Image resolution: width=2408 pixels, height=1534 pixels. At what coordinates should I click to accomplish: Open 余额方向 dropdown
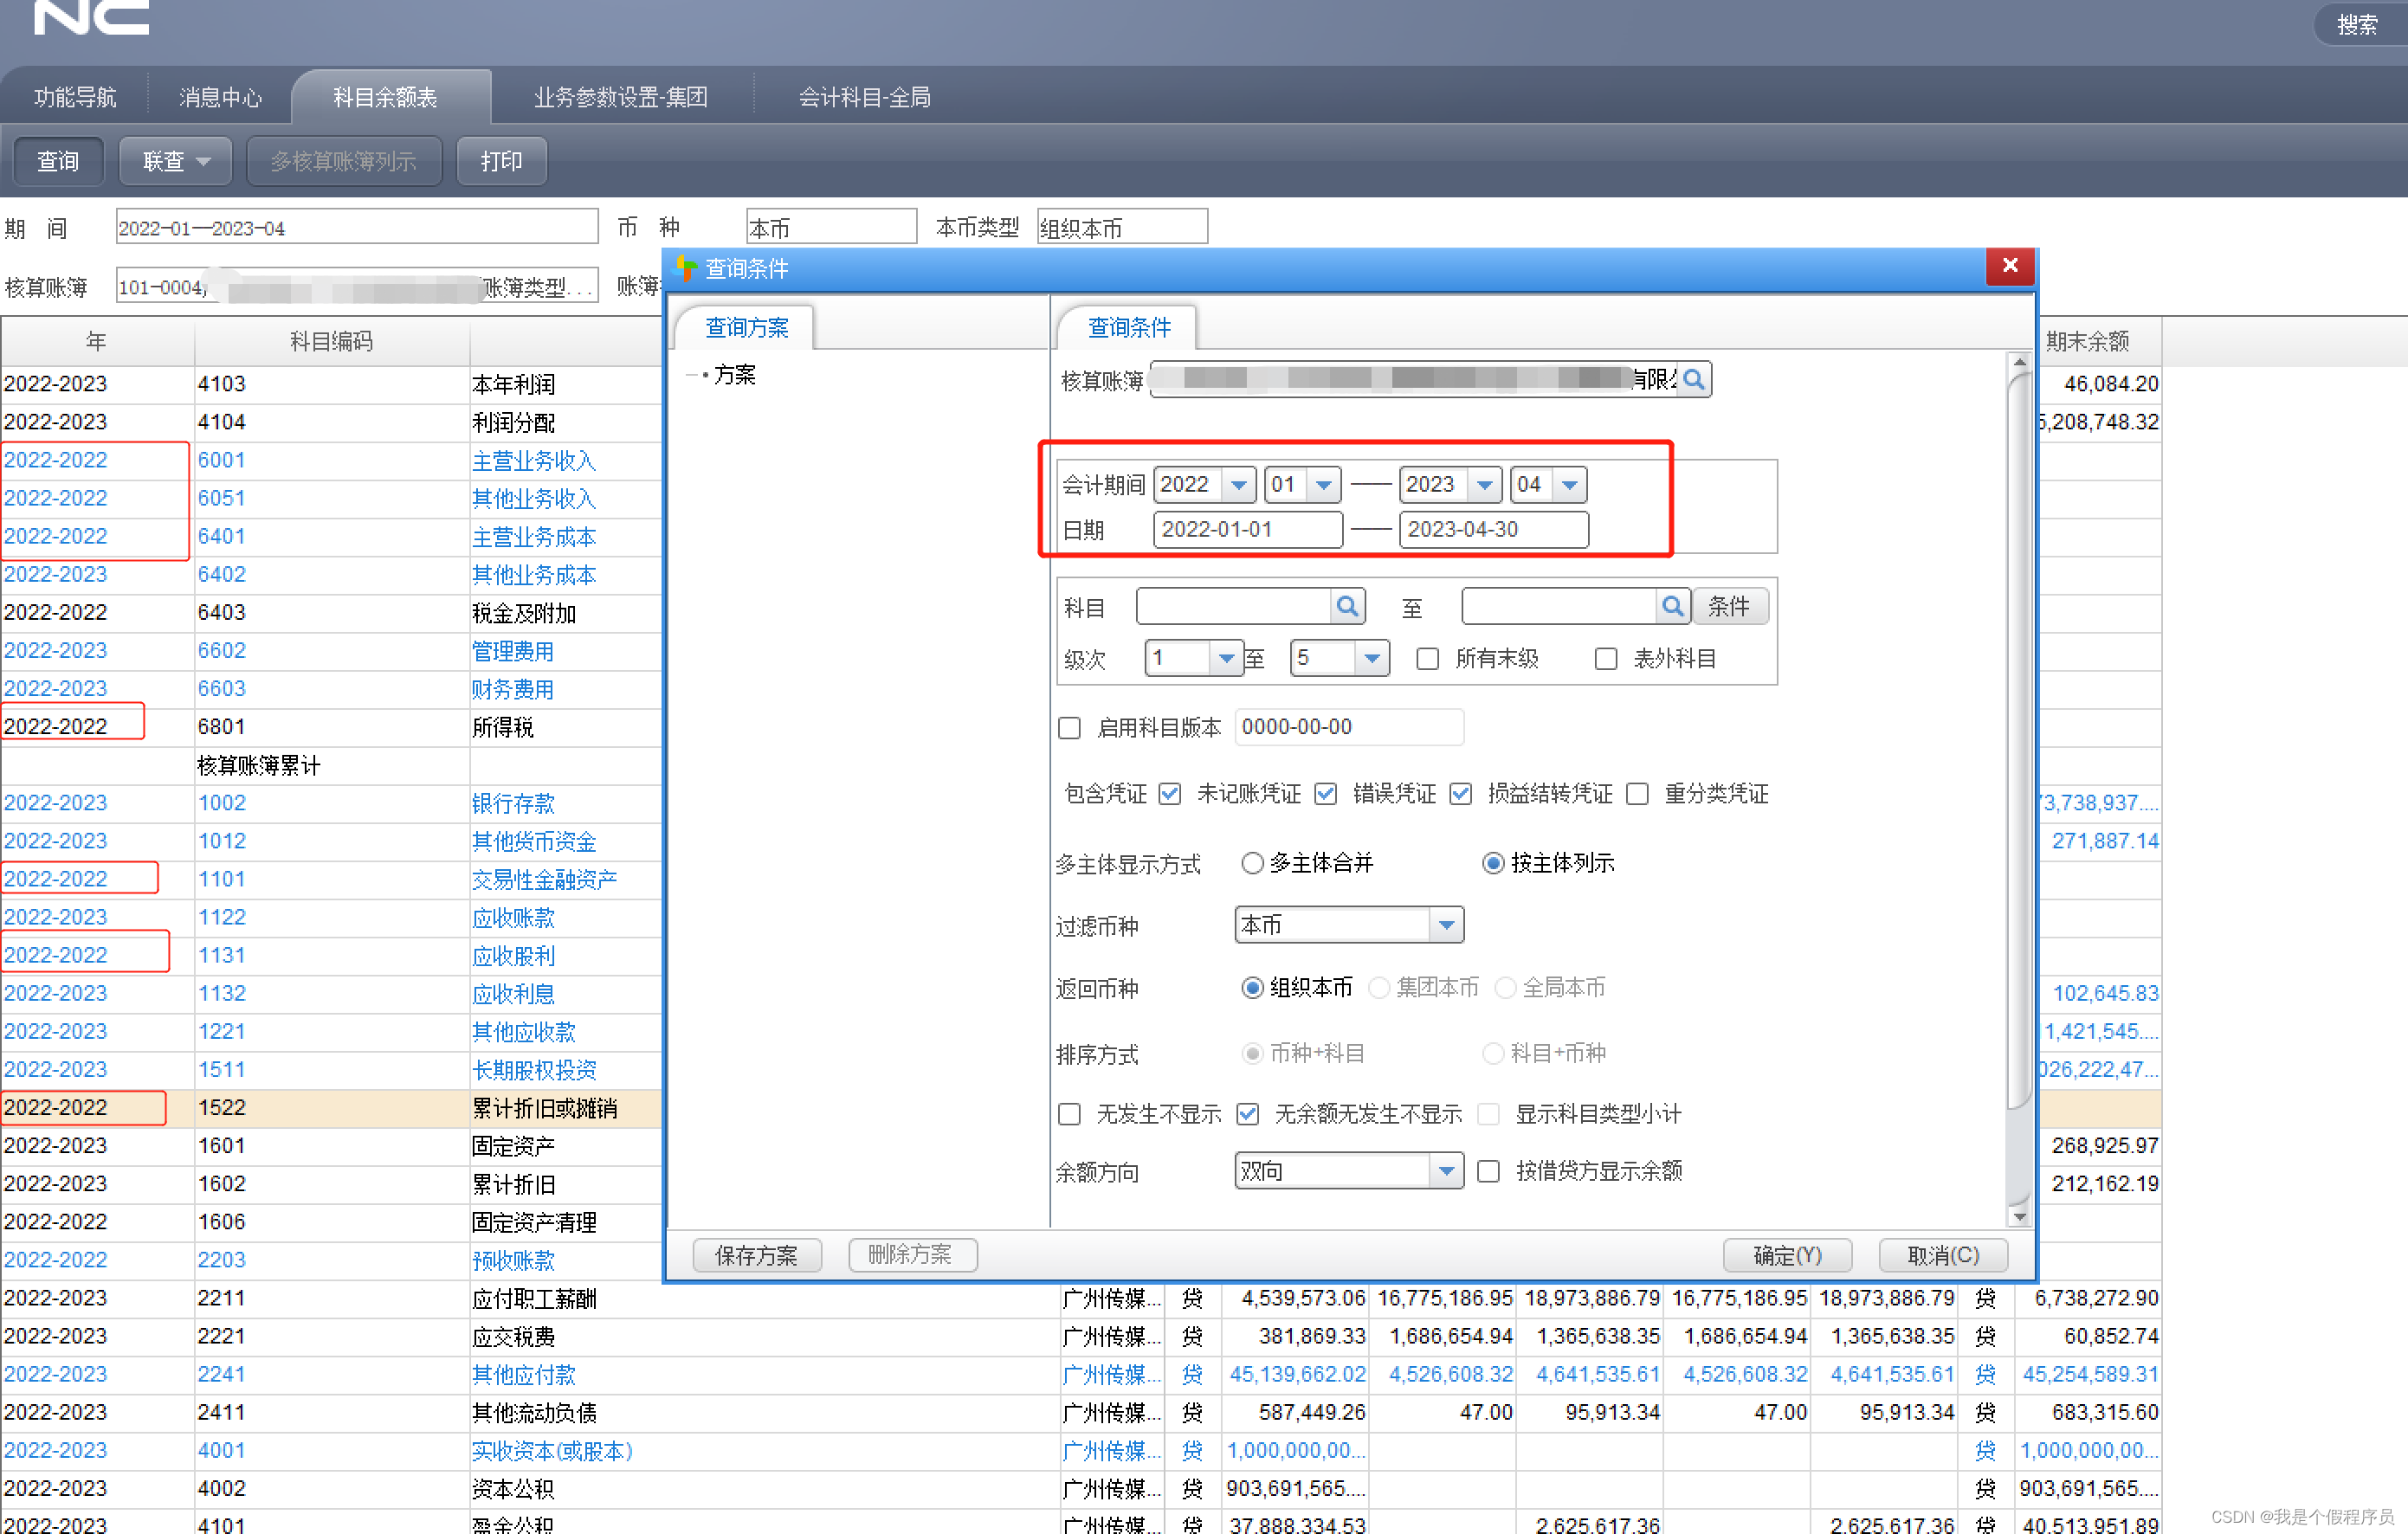click(x=1446, y=1171)
